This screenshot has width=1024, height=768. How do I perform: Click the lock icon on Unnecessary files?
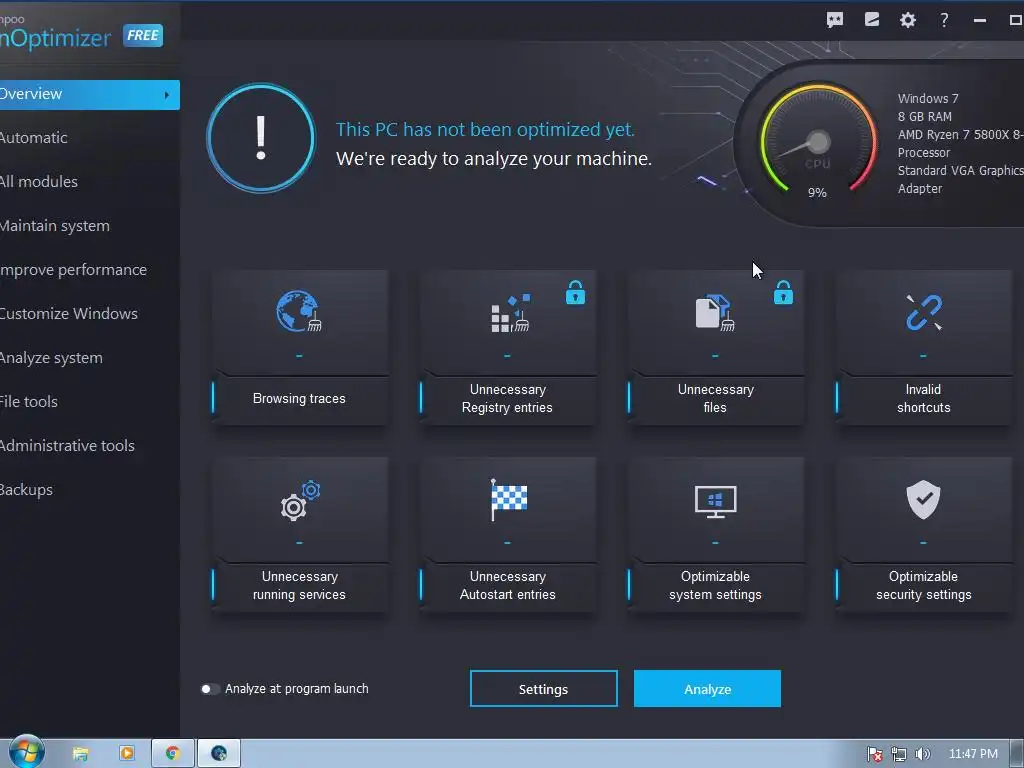(783, 293)
